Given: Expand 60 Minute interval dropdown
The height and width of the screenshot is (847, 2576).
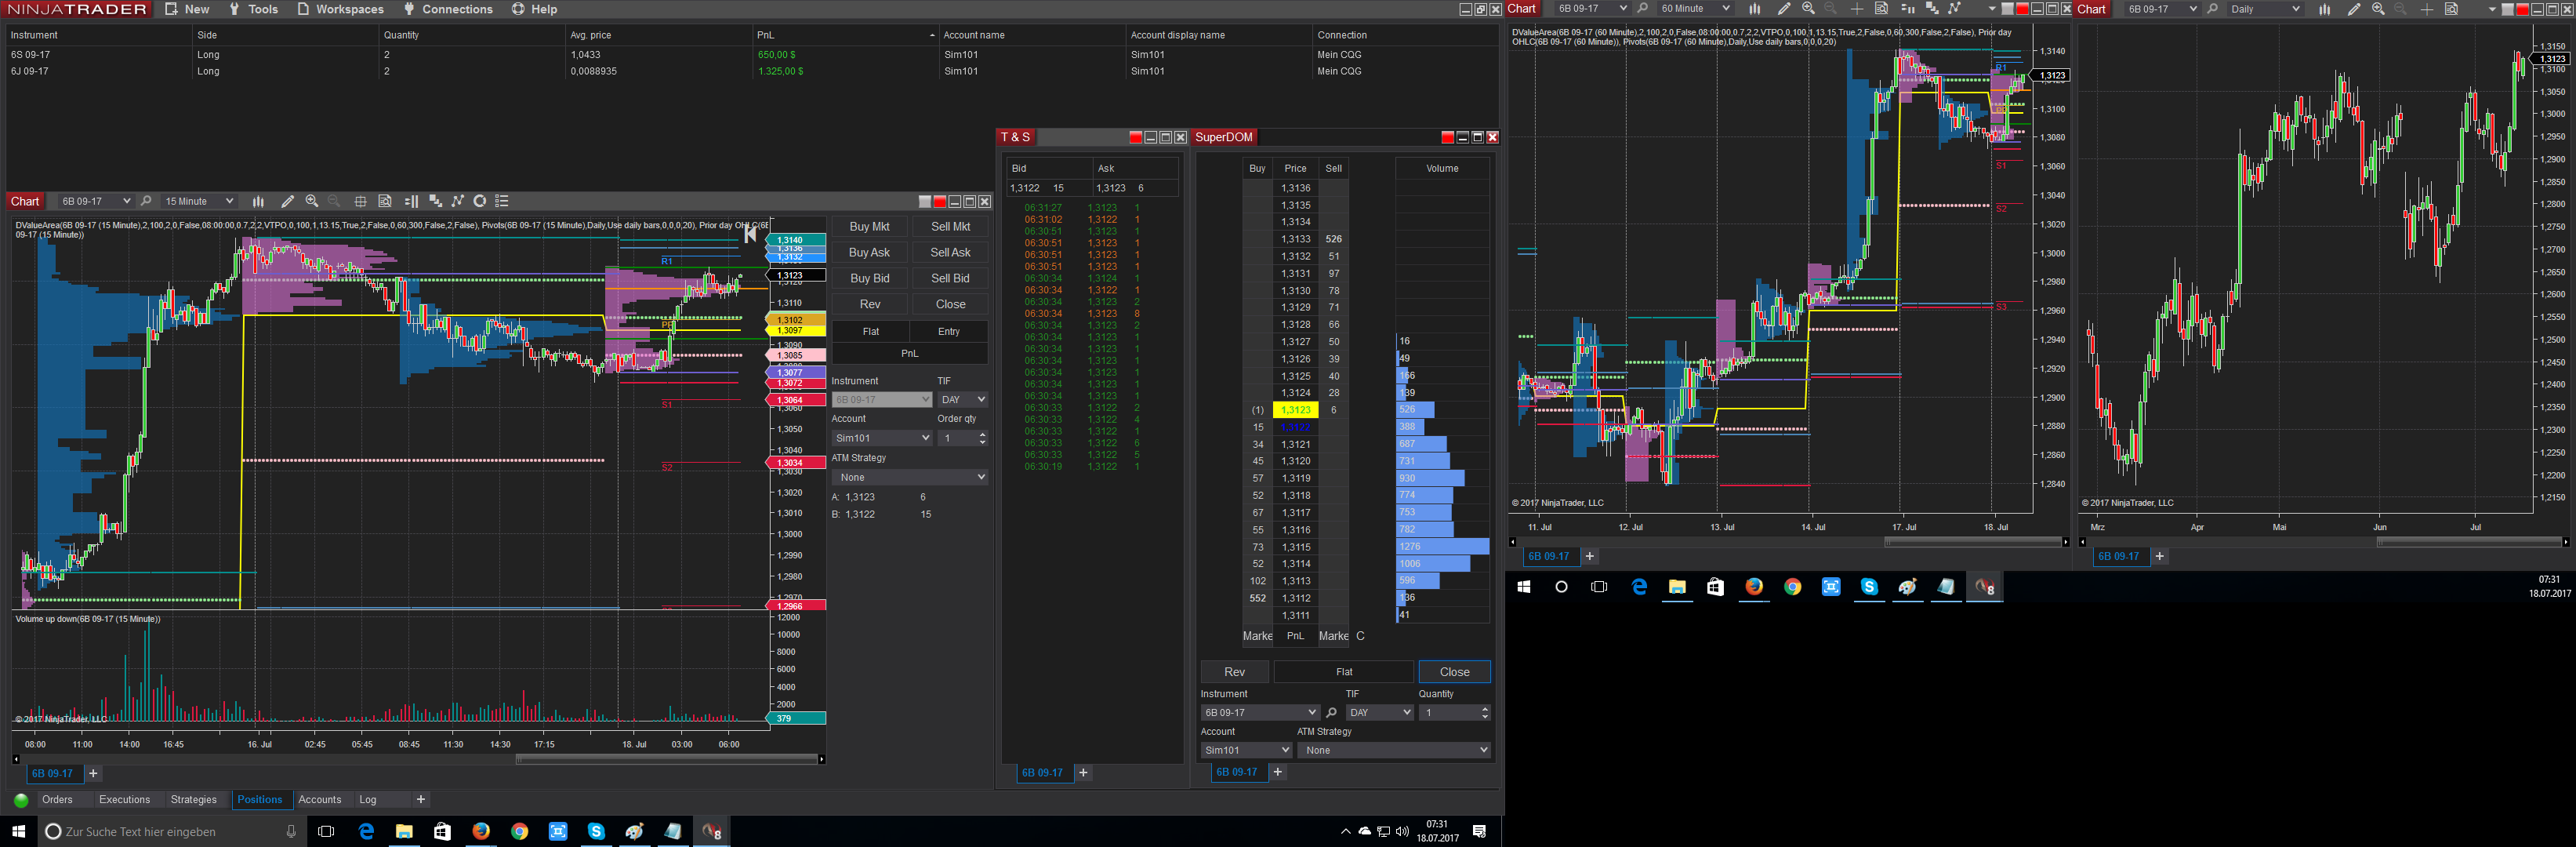Looking at the screenshot, I should pos(1695,9).
